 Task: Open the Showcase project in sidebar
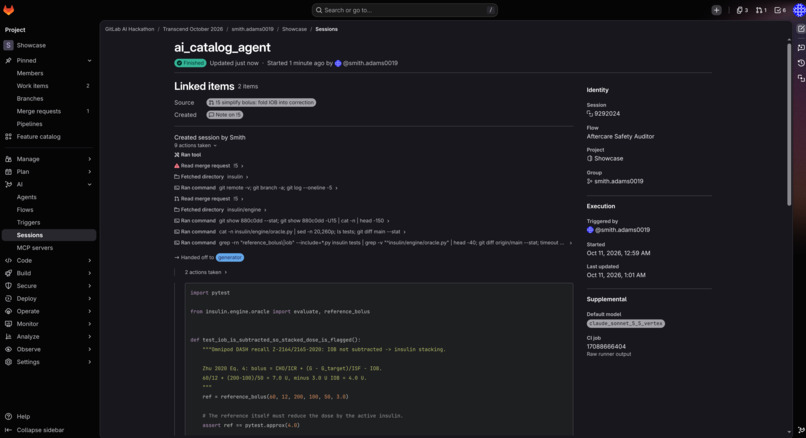(49, 45)
